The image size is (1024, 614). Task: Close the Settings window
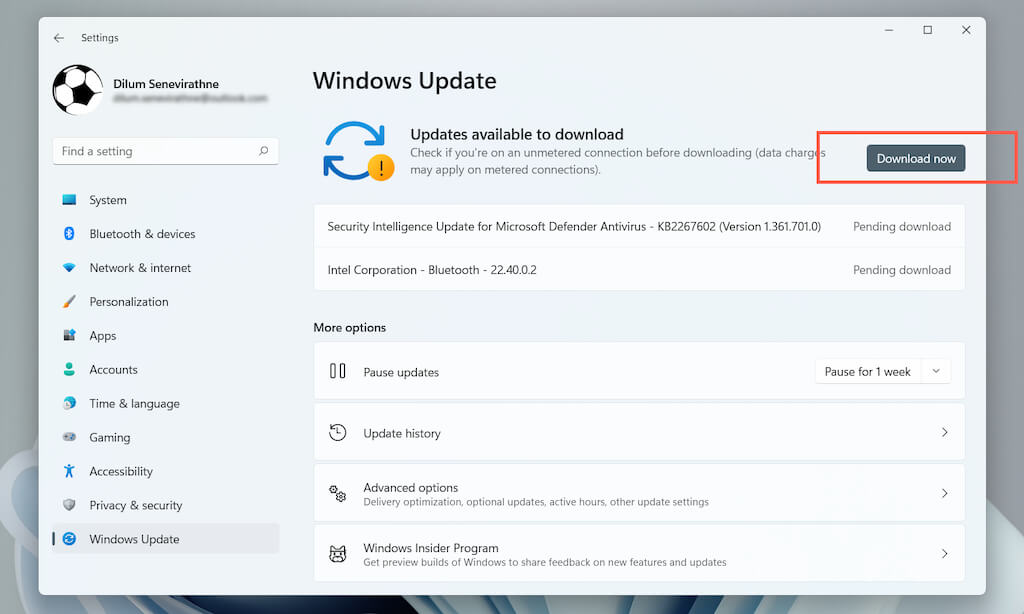click(966, 30)
